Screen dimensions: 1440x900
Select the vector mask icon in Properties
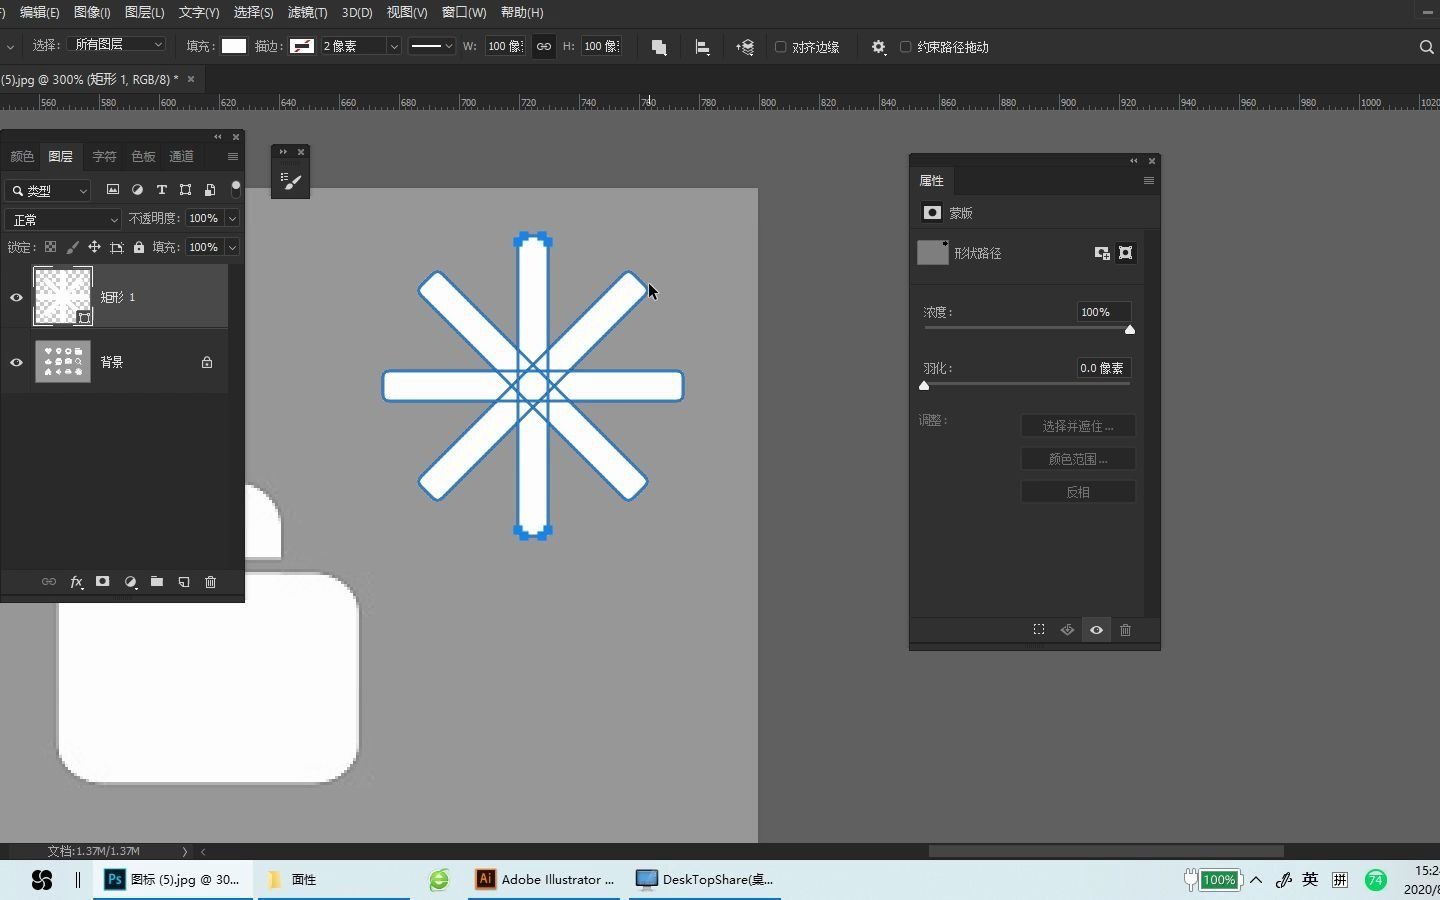pyautogui.click(x=1126, y=253)
